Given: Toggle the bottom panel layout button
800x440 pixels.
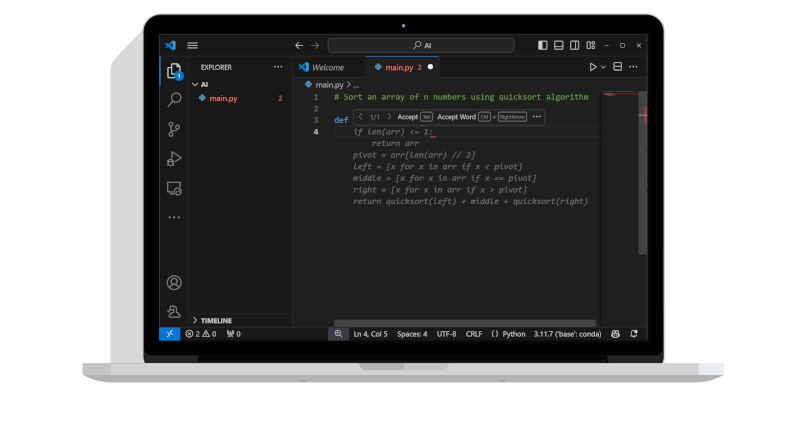Looking at the screenshot, I should click(x=559, y=45).
